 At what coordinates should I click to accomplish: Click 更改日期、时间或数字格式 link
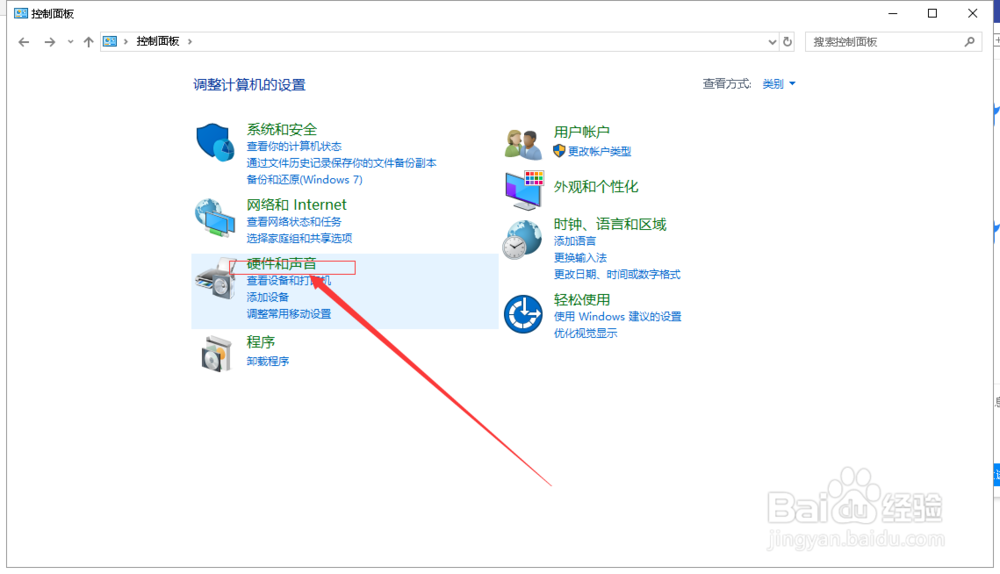coord(617,274)
